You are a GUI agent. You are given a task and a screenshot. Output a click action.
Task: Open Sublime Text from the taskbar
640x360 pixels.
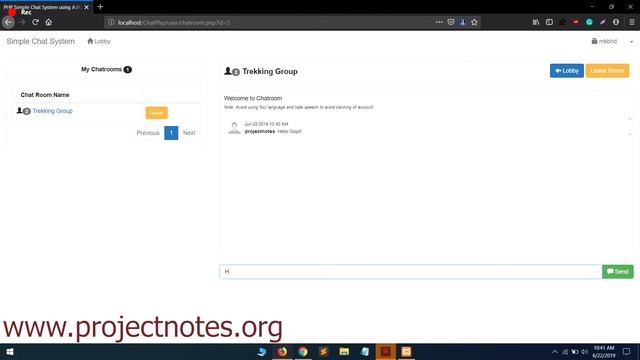click(323, 351)
